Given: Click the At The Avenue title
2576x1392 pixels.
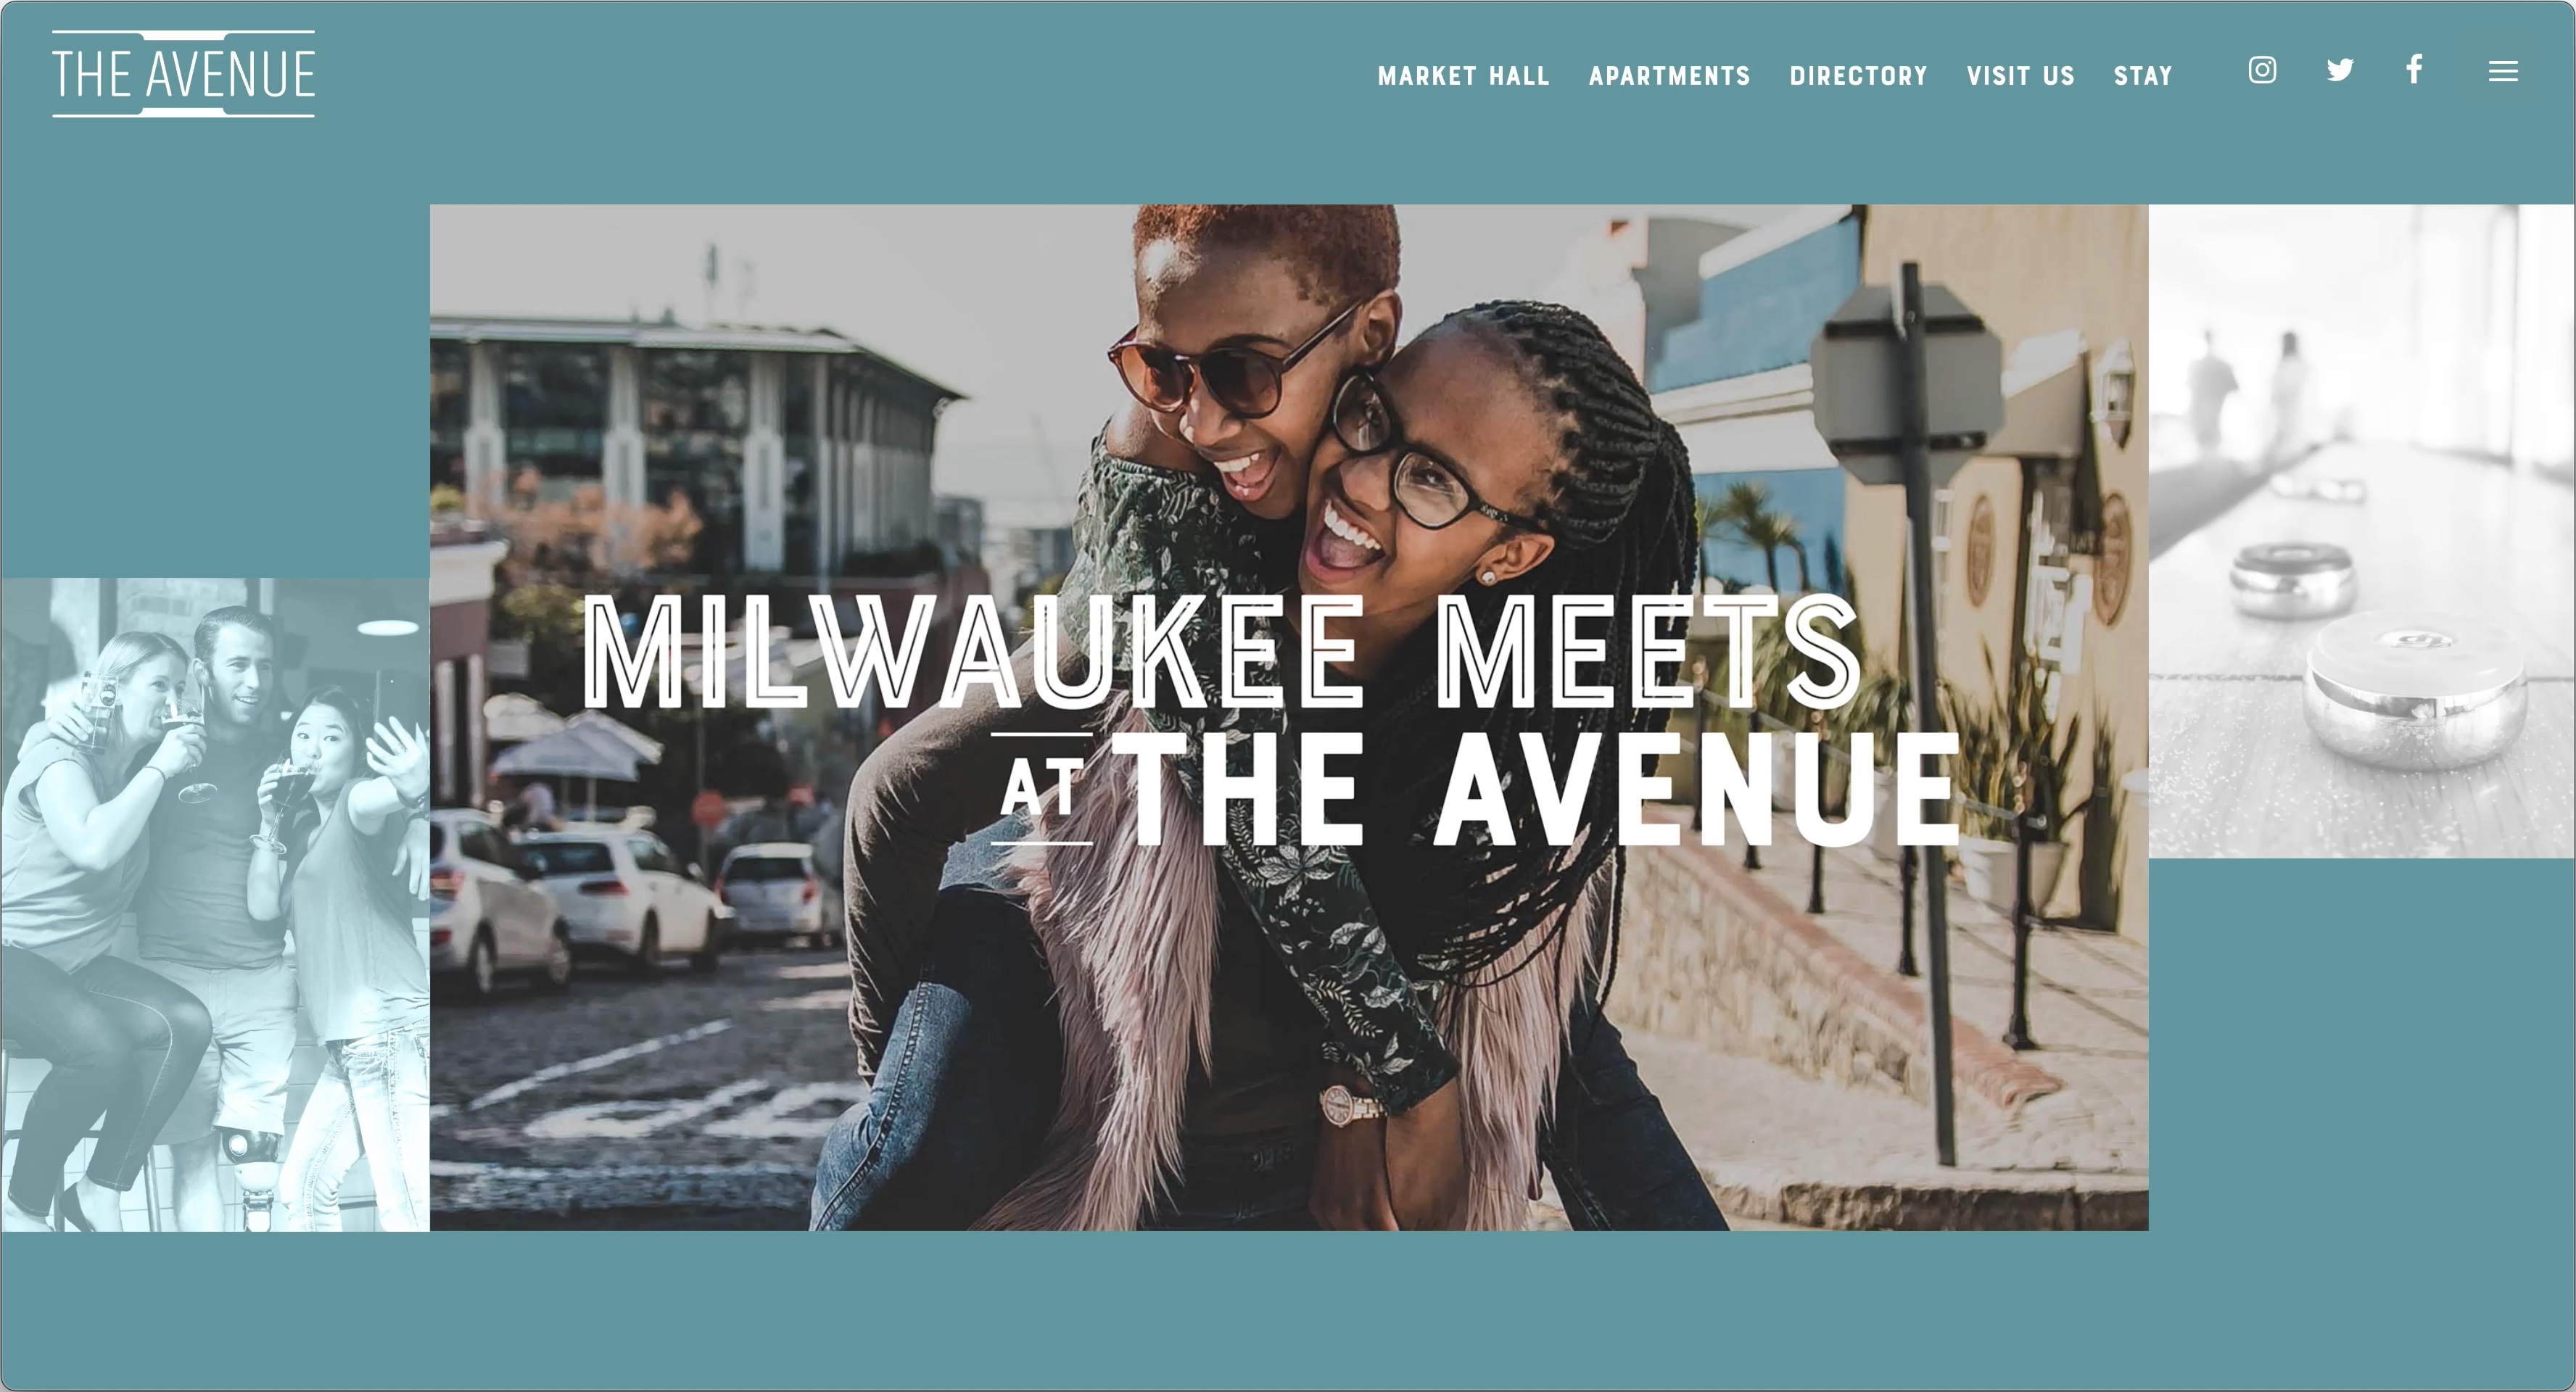Looking at the screenshot, I should (1475, 789).
